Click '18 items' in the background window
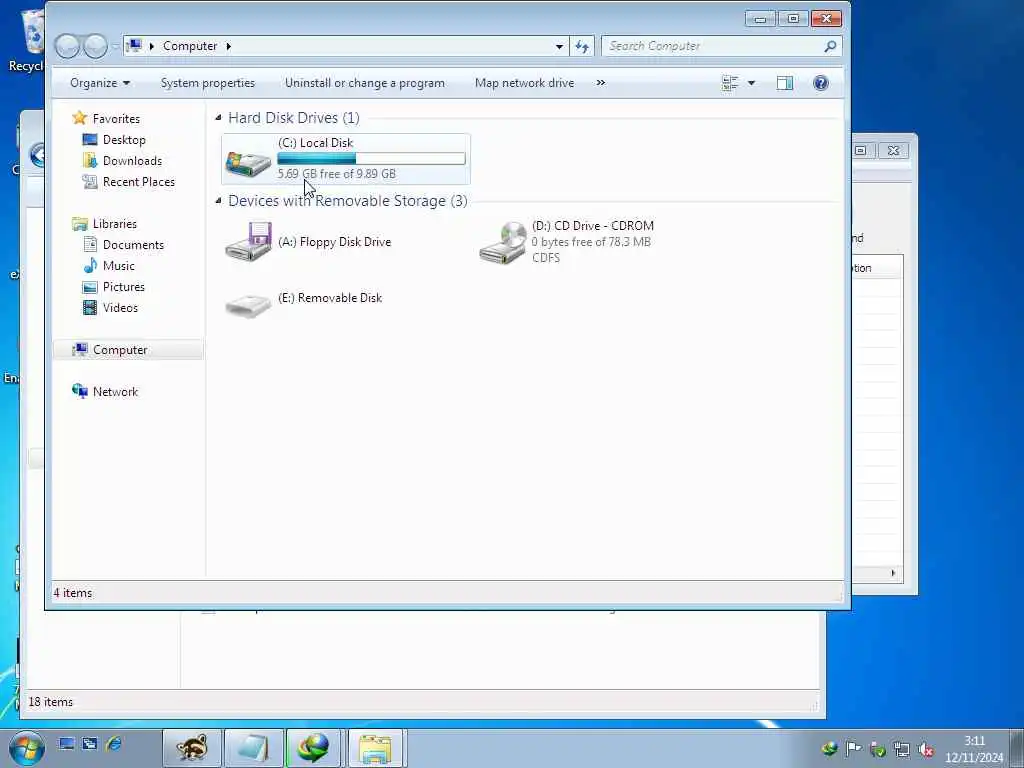Image resolution: width=1024 pixels, height=768 pixels. pos(50,702)
